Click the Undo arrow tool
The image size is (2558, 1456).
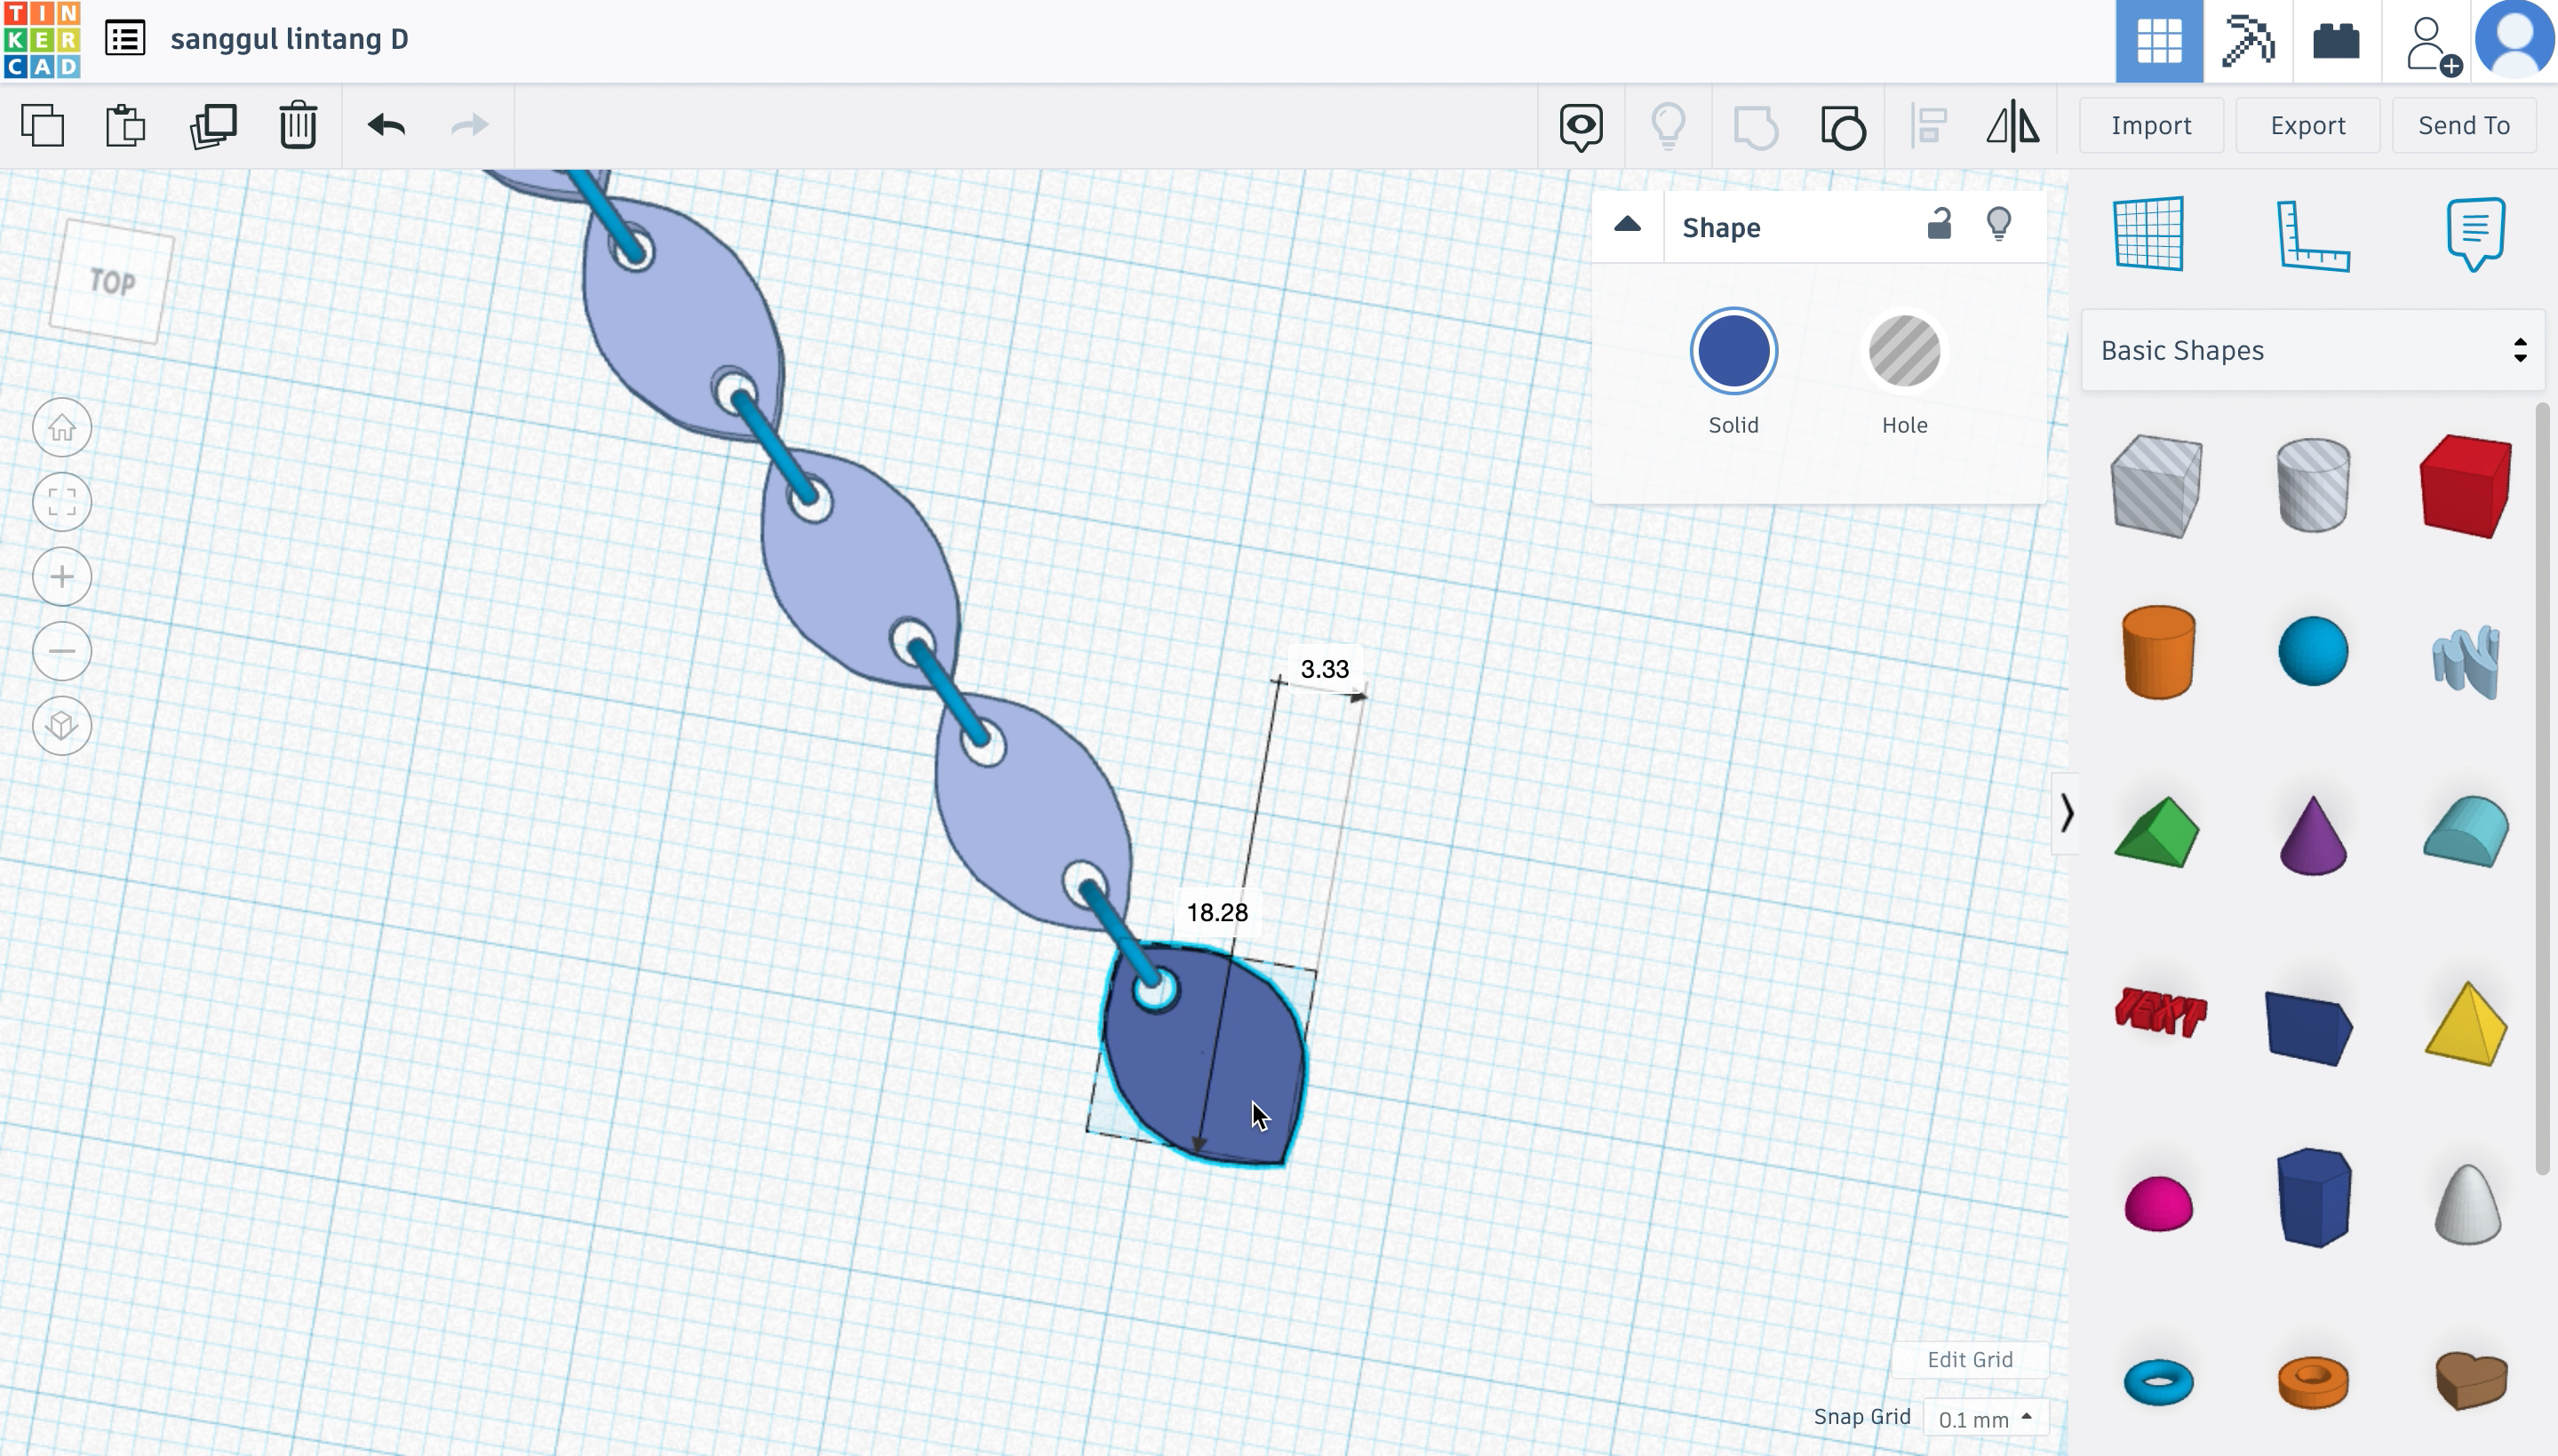pyautogui.click(x=385, y=124)
